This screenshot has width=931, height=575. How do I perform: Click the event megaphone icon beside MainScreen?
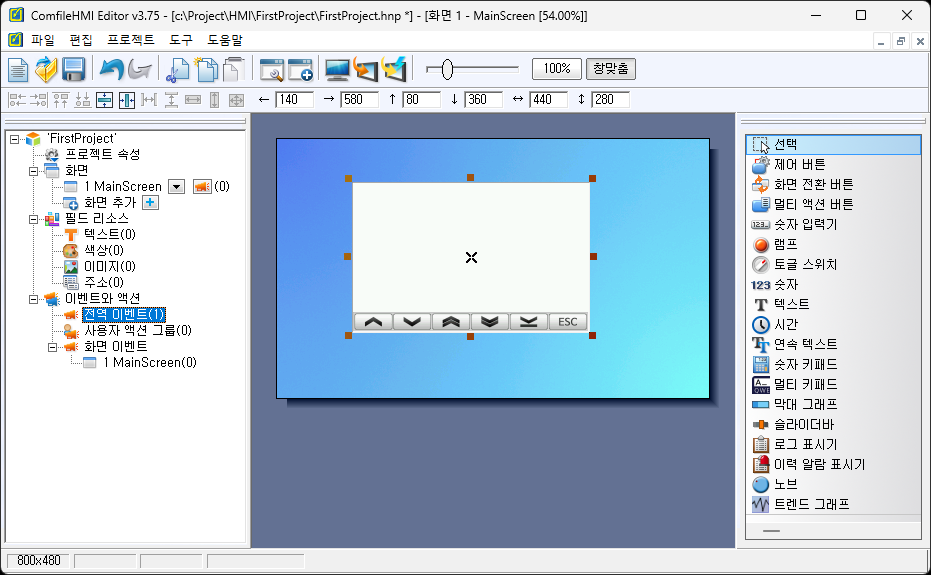[202, 186]
